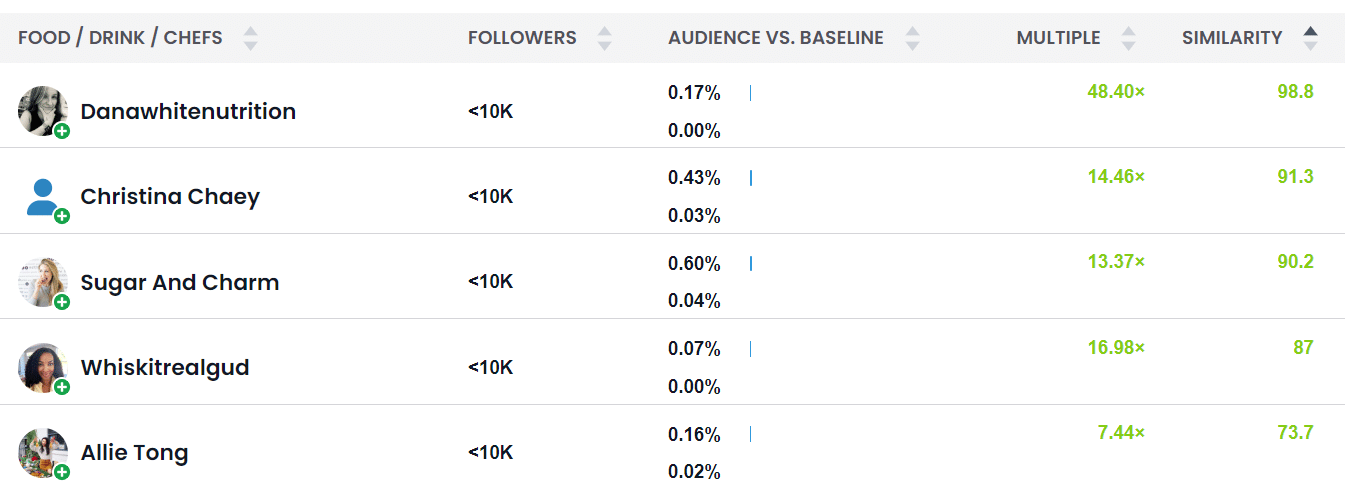Click the 48.40× multiple value
This screenshot has height=495, width=1345.
tap(1116, 92)
